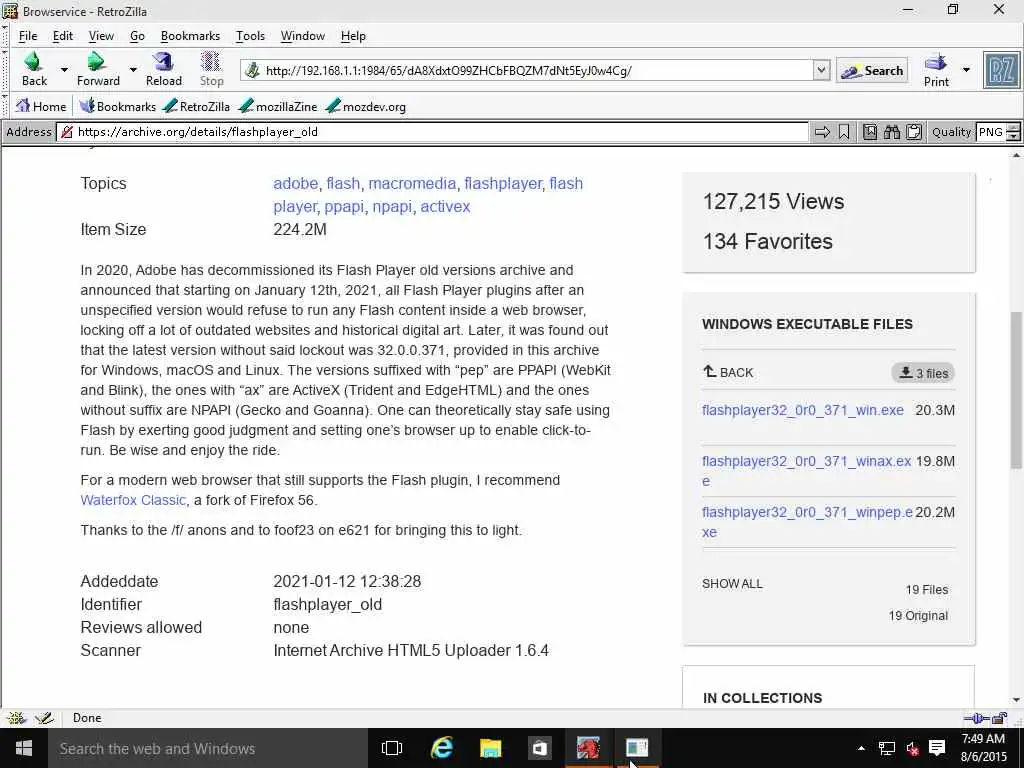Click the security padlock icon in status bar
The width and height of the screenshot is (1024, 768).
1000,718
